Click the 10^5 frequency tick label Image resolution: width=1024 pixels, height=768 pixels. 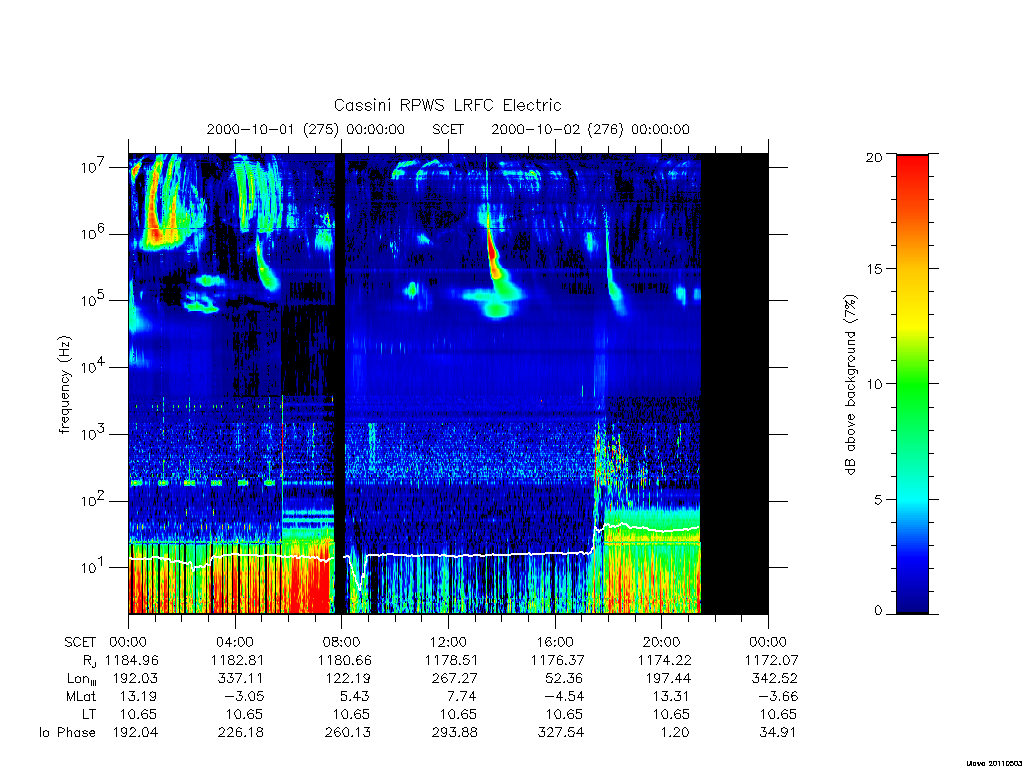click(x=94, y=300)
